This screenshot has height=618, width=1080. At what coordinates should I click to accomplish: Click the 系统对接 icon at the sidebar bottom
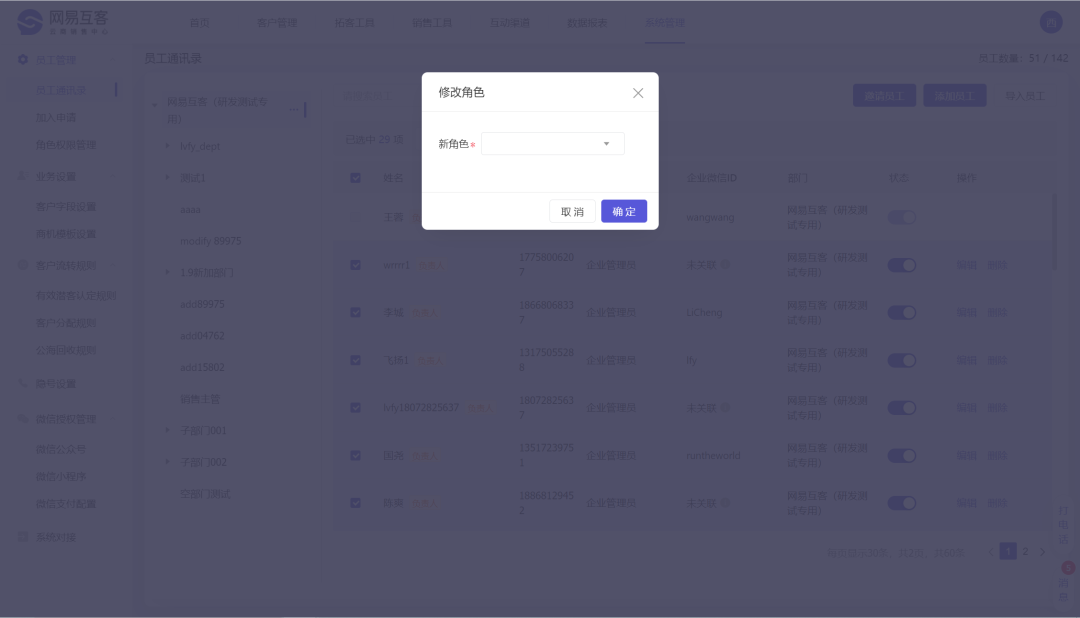click(23, 536)
